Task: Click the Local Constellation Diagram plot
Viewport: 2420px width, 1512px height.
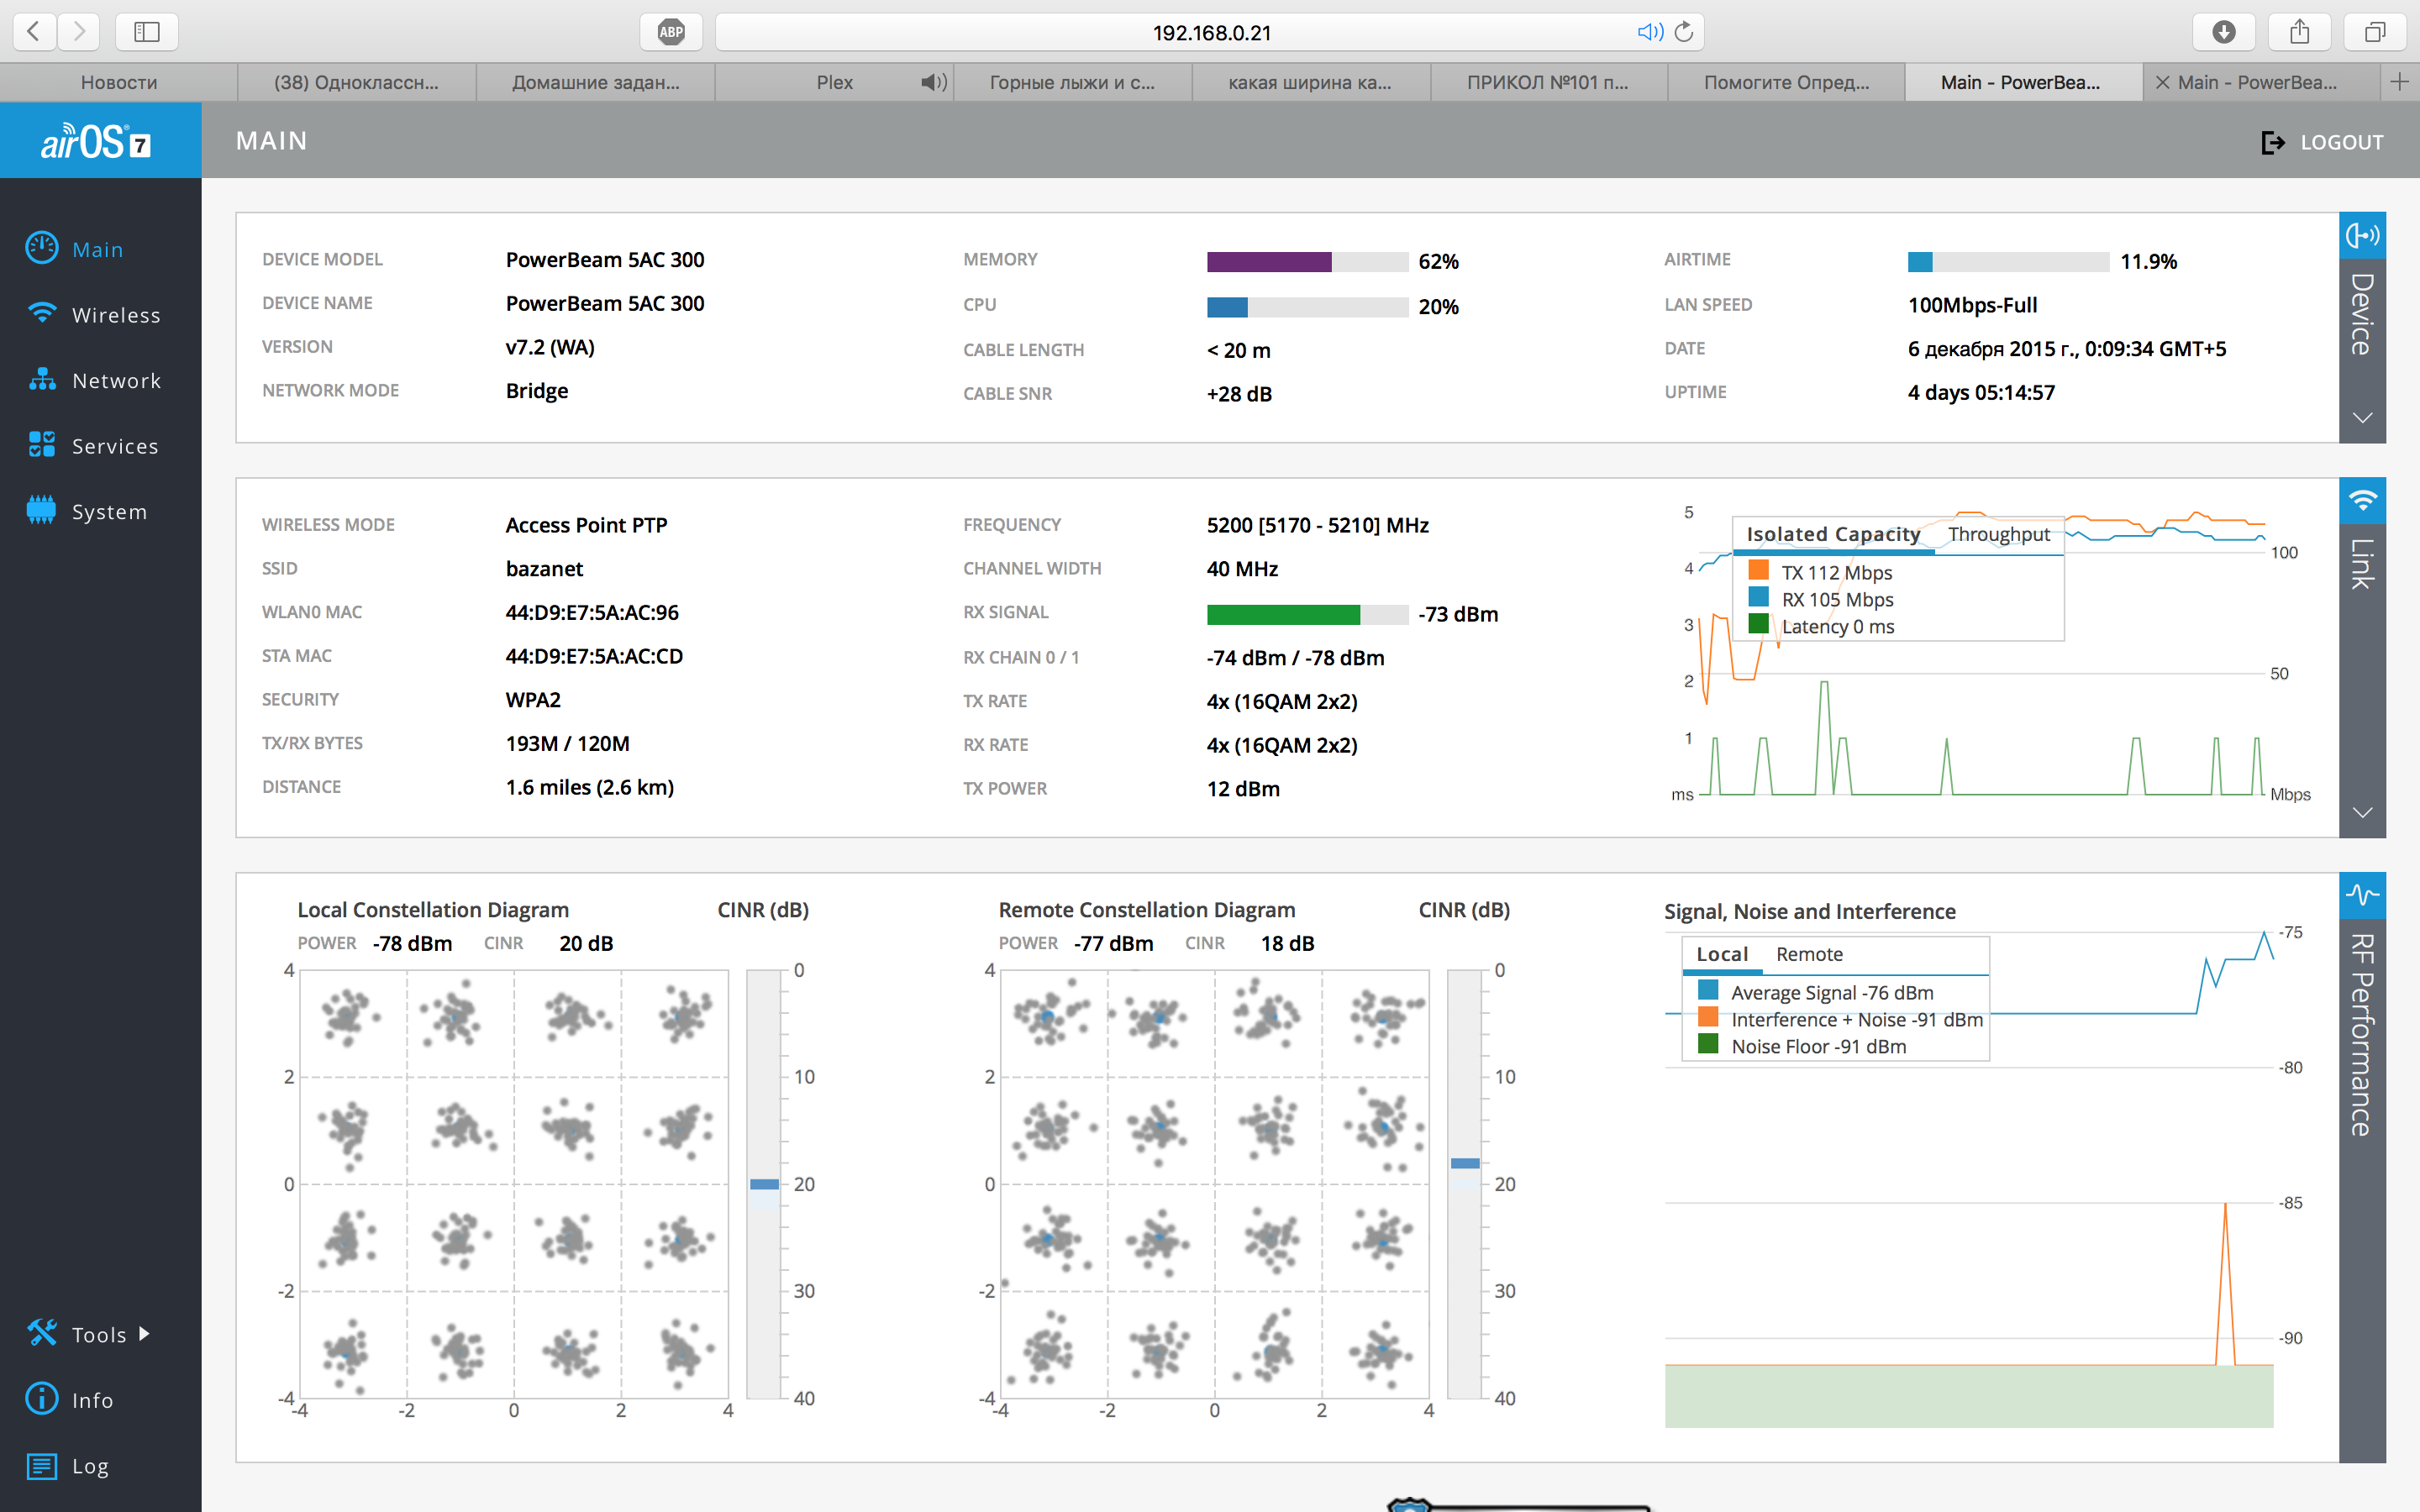Action: coord(514,1184)
